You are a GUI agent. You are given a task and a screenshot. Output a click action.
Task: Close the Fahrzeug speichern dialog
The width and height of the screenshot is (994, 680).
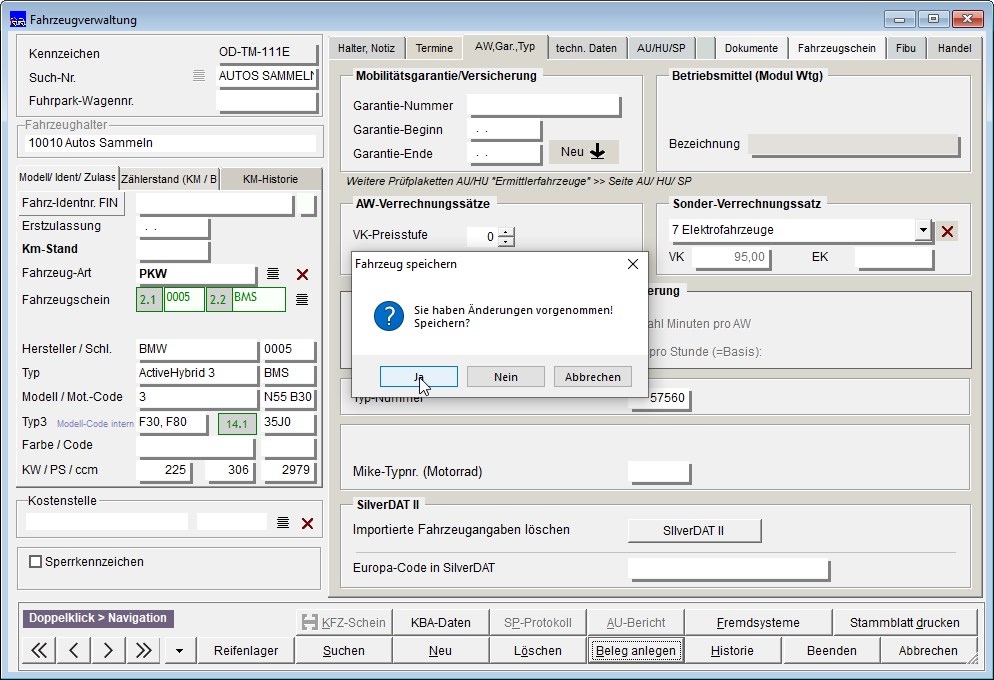[633, 264]
